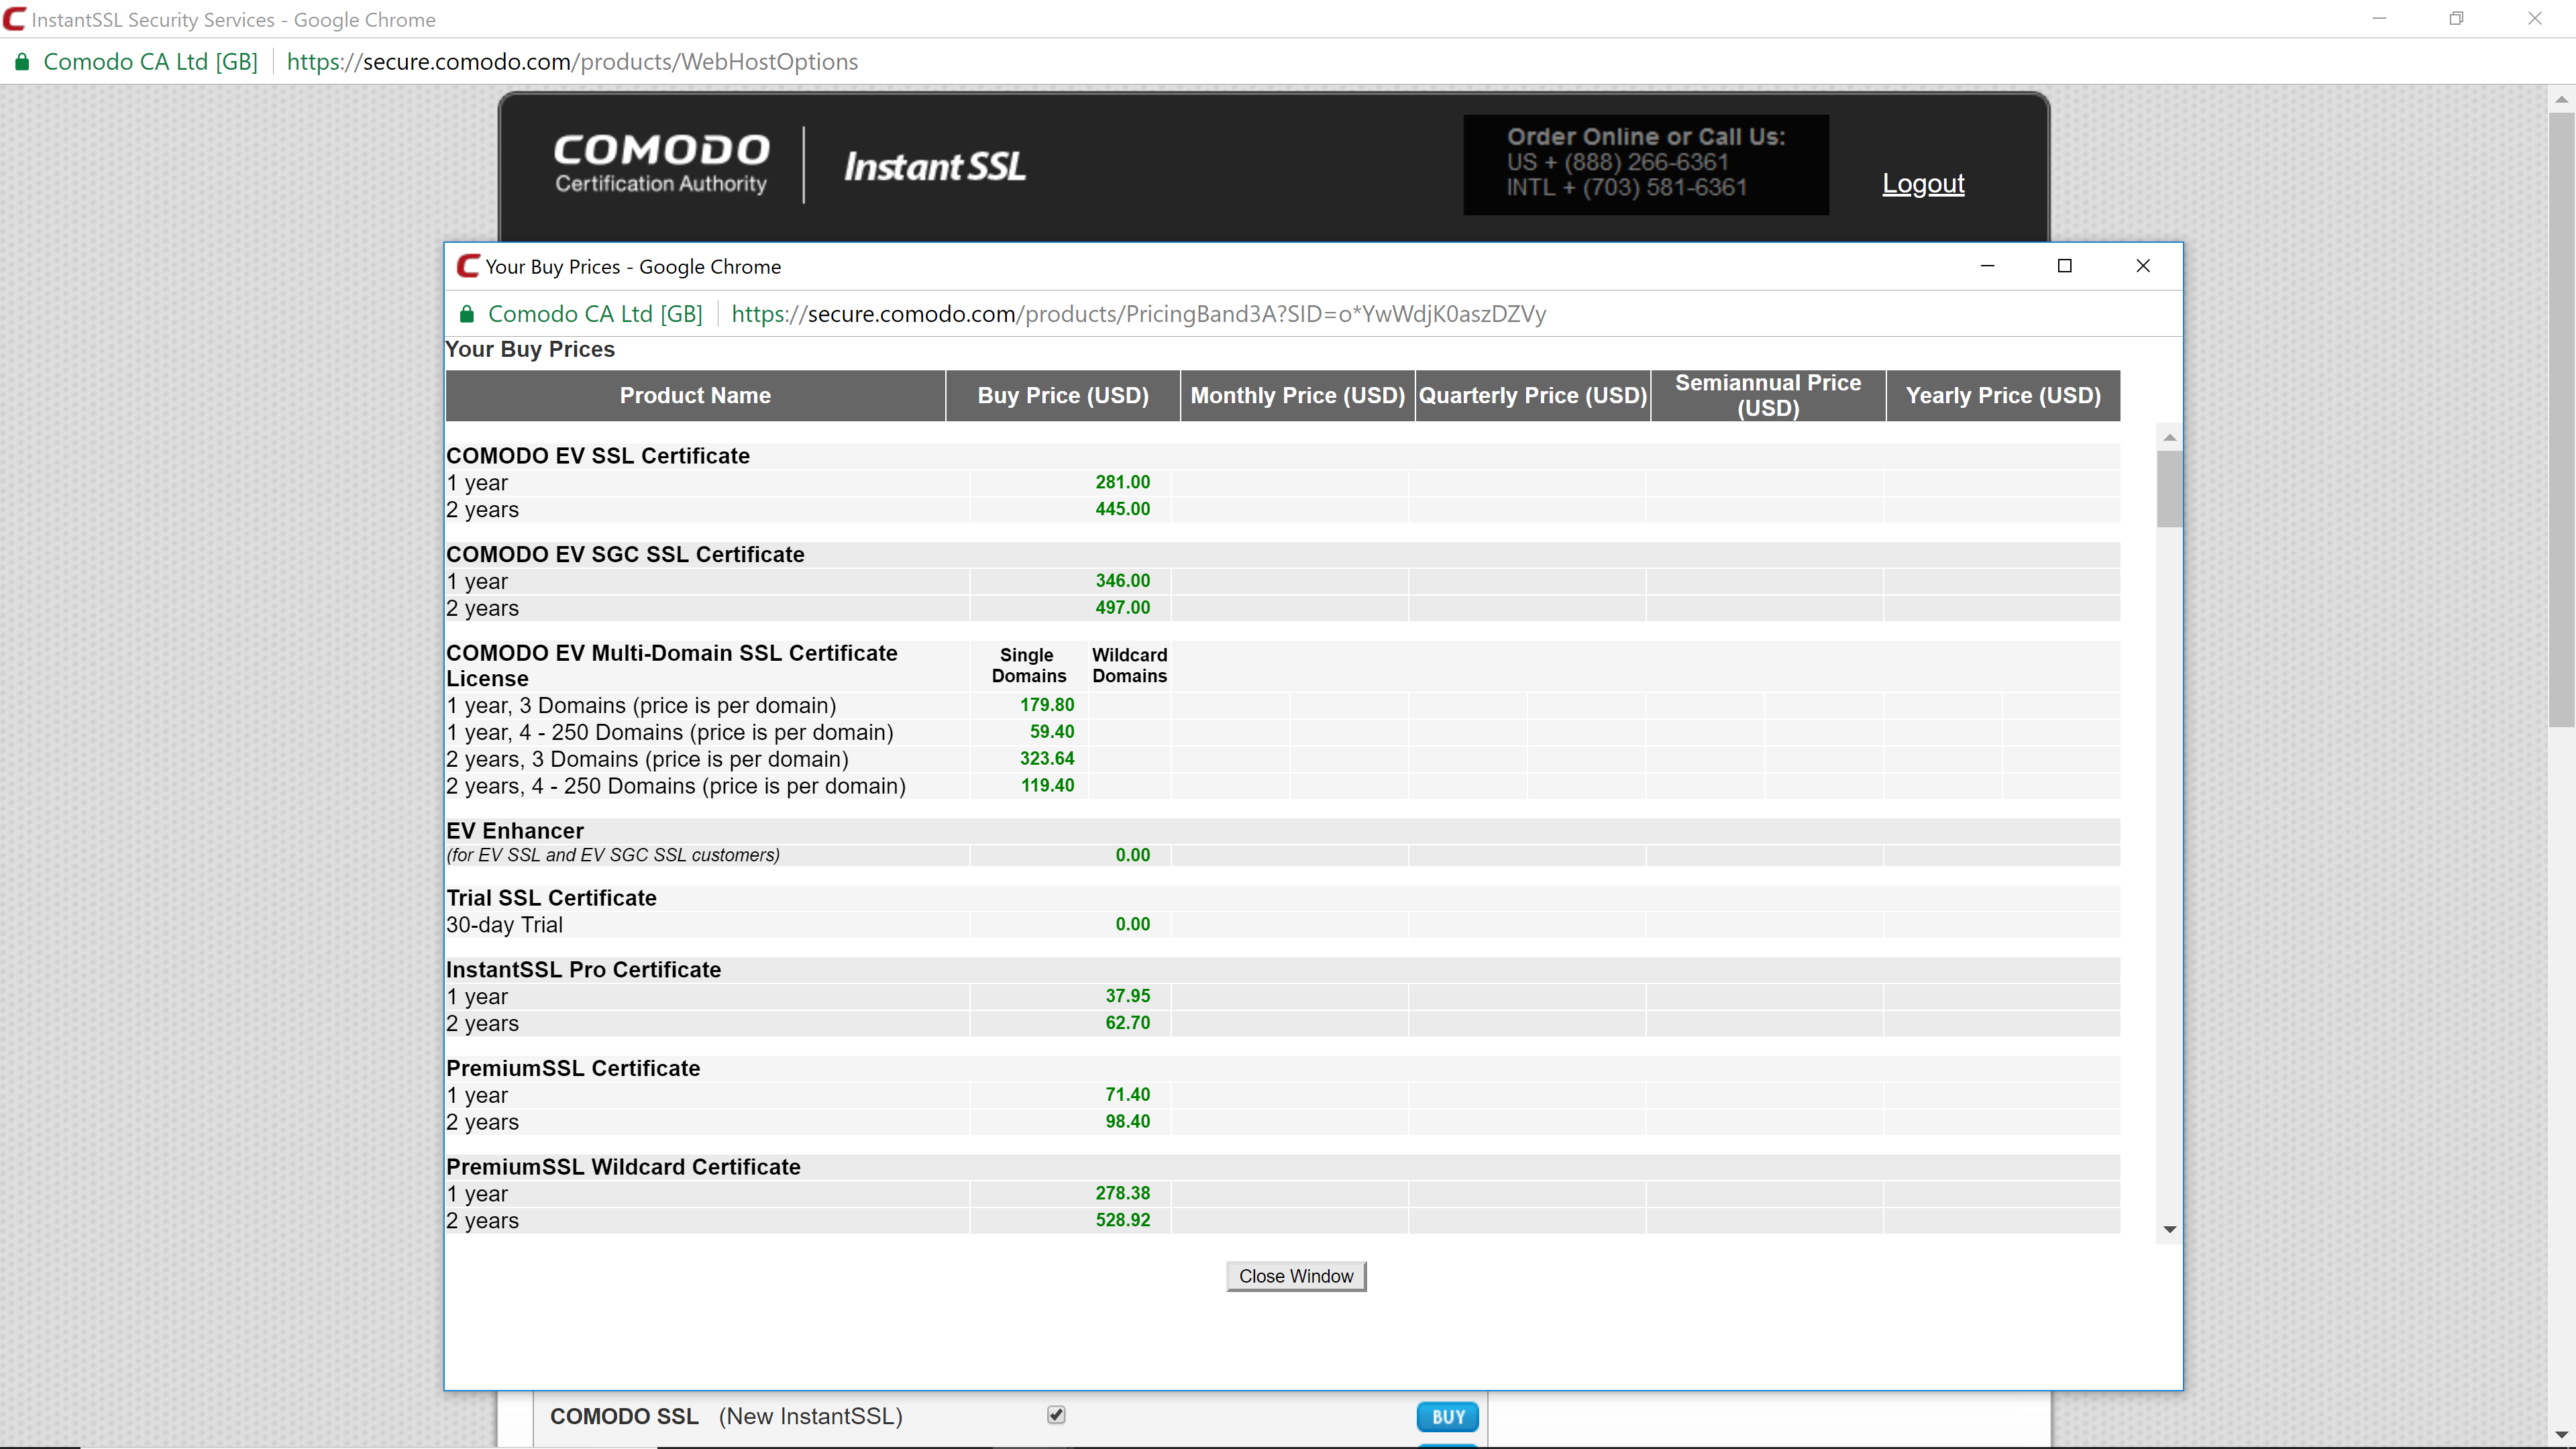Click price table scrollbar down arrow
This screenshot has height=1449, width=2576.
2169,1229
